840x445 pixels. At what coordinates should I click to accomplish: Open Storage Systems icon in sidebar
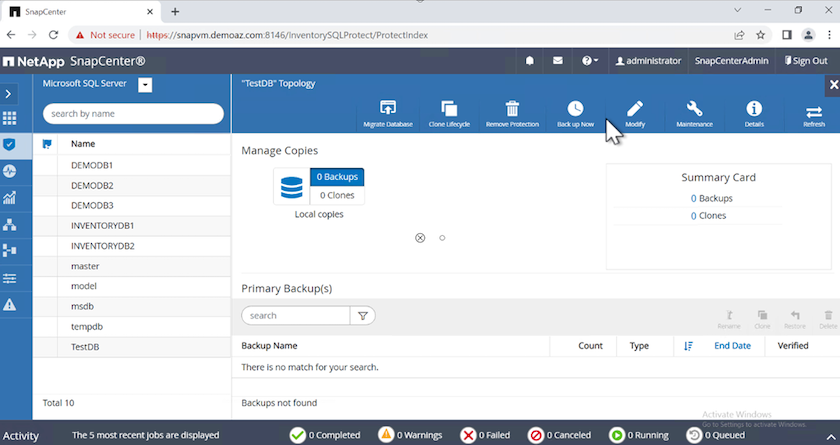(x=10, y=251)
